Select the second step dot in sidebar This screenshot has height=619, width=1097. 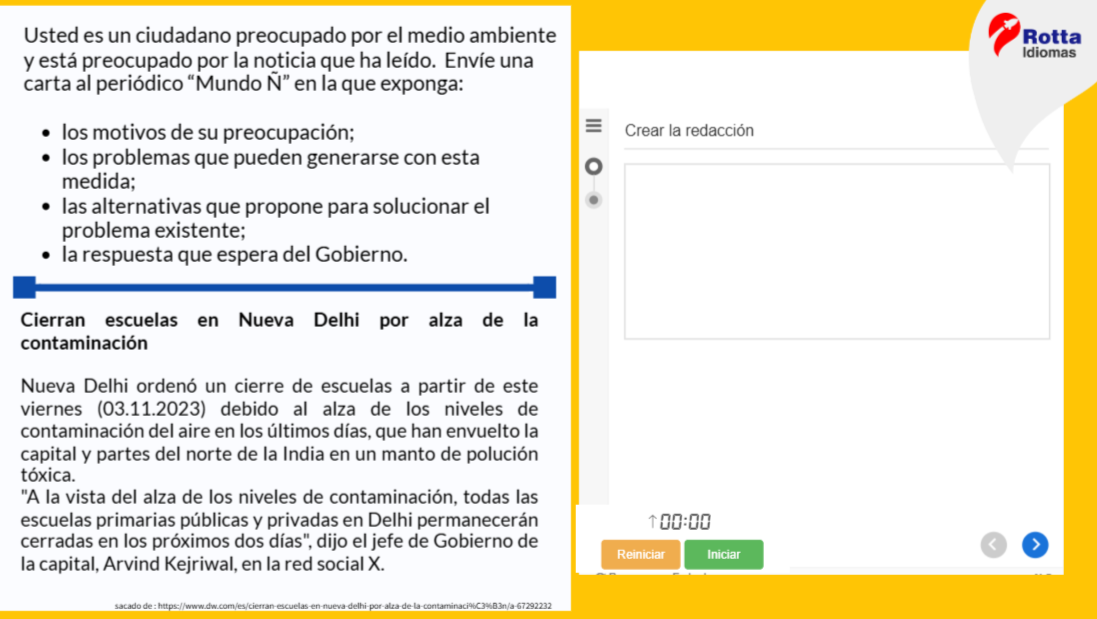click(x=594, y=200)
